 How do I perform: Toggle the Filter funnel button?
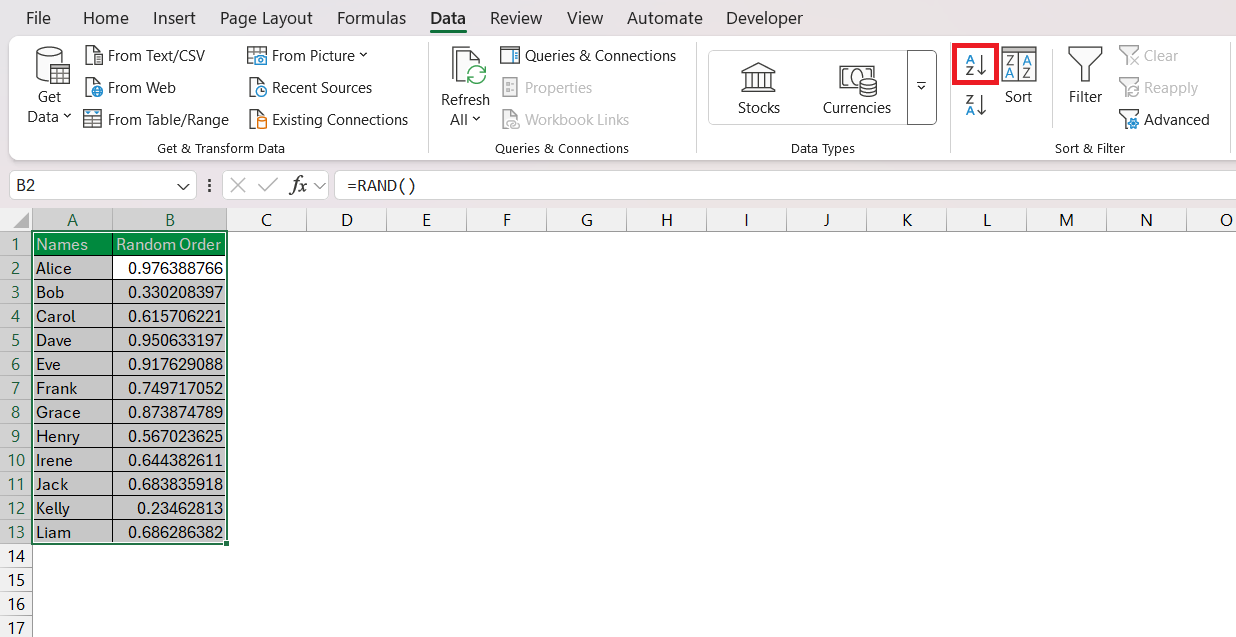1085,76
